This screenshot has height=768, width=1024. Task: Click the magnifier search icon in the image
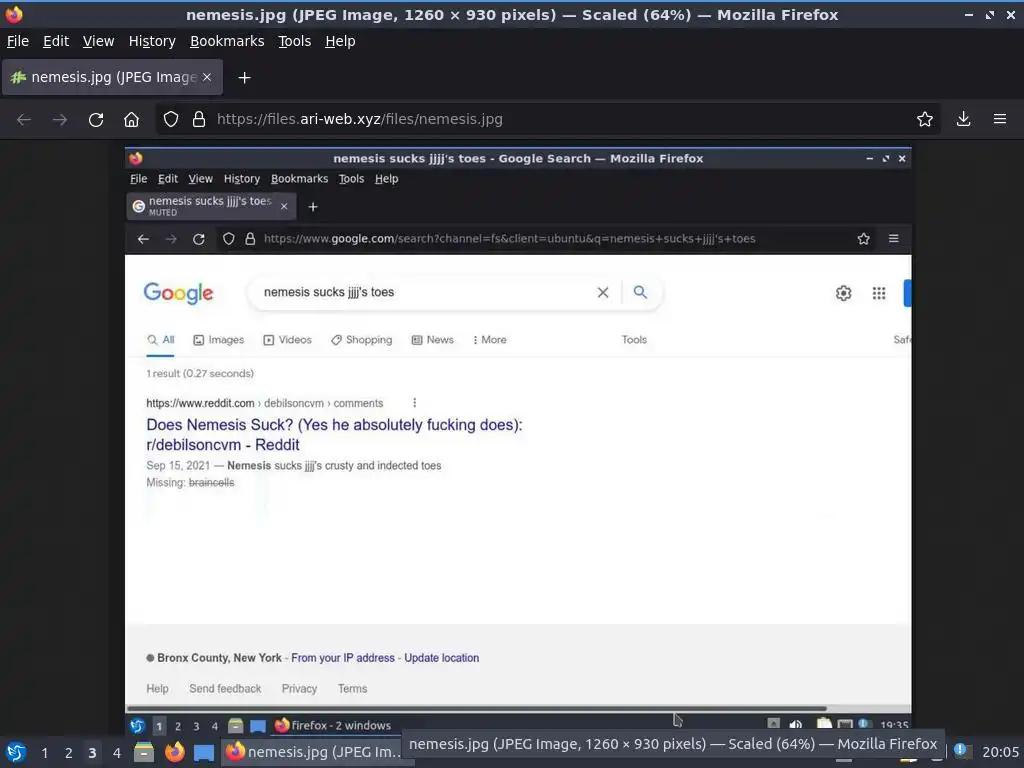[640, 292]
